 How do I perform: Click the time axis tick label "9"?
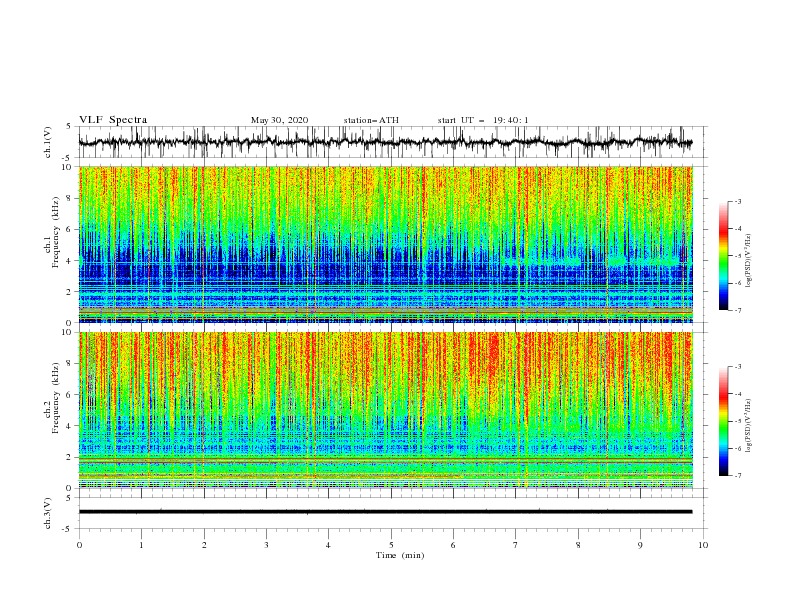(x=640, y=545)
